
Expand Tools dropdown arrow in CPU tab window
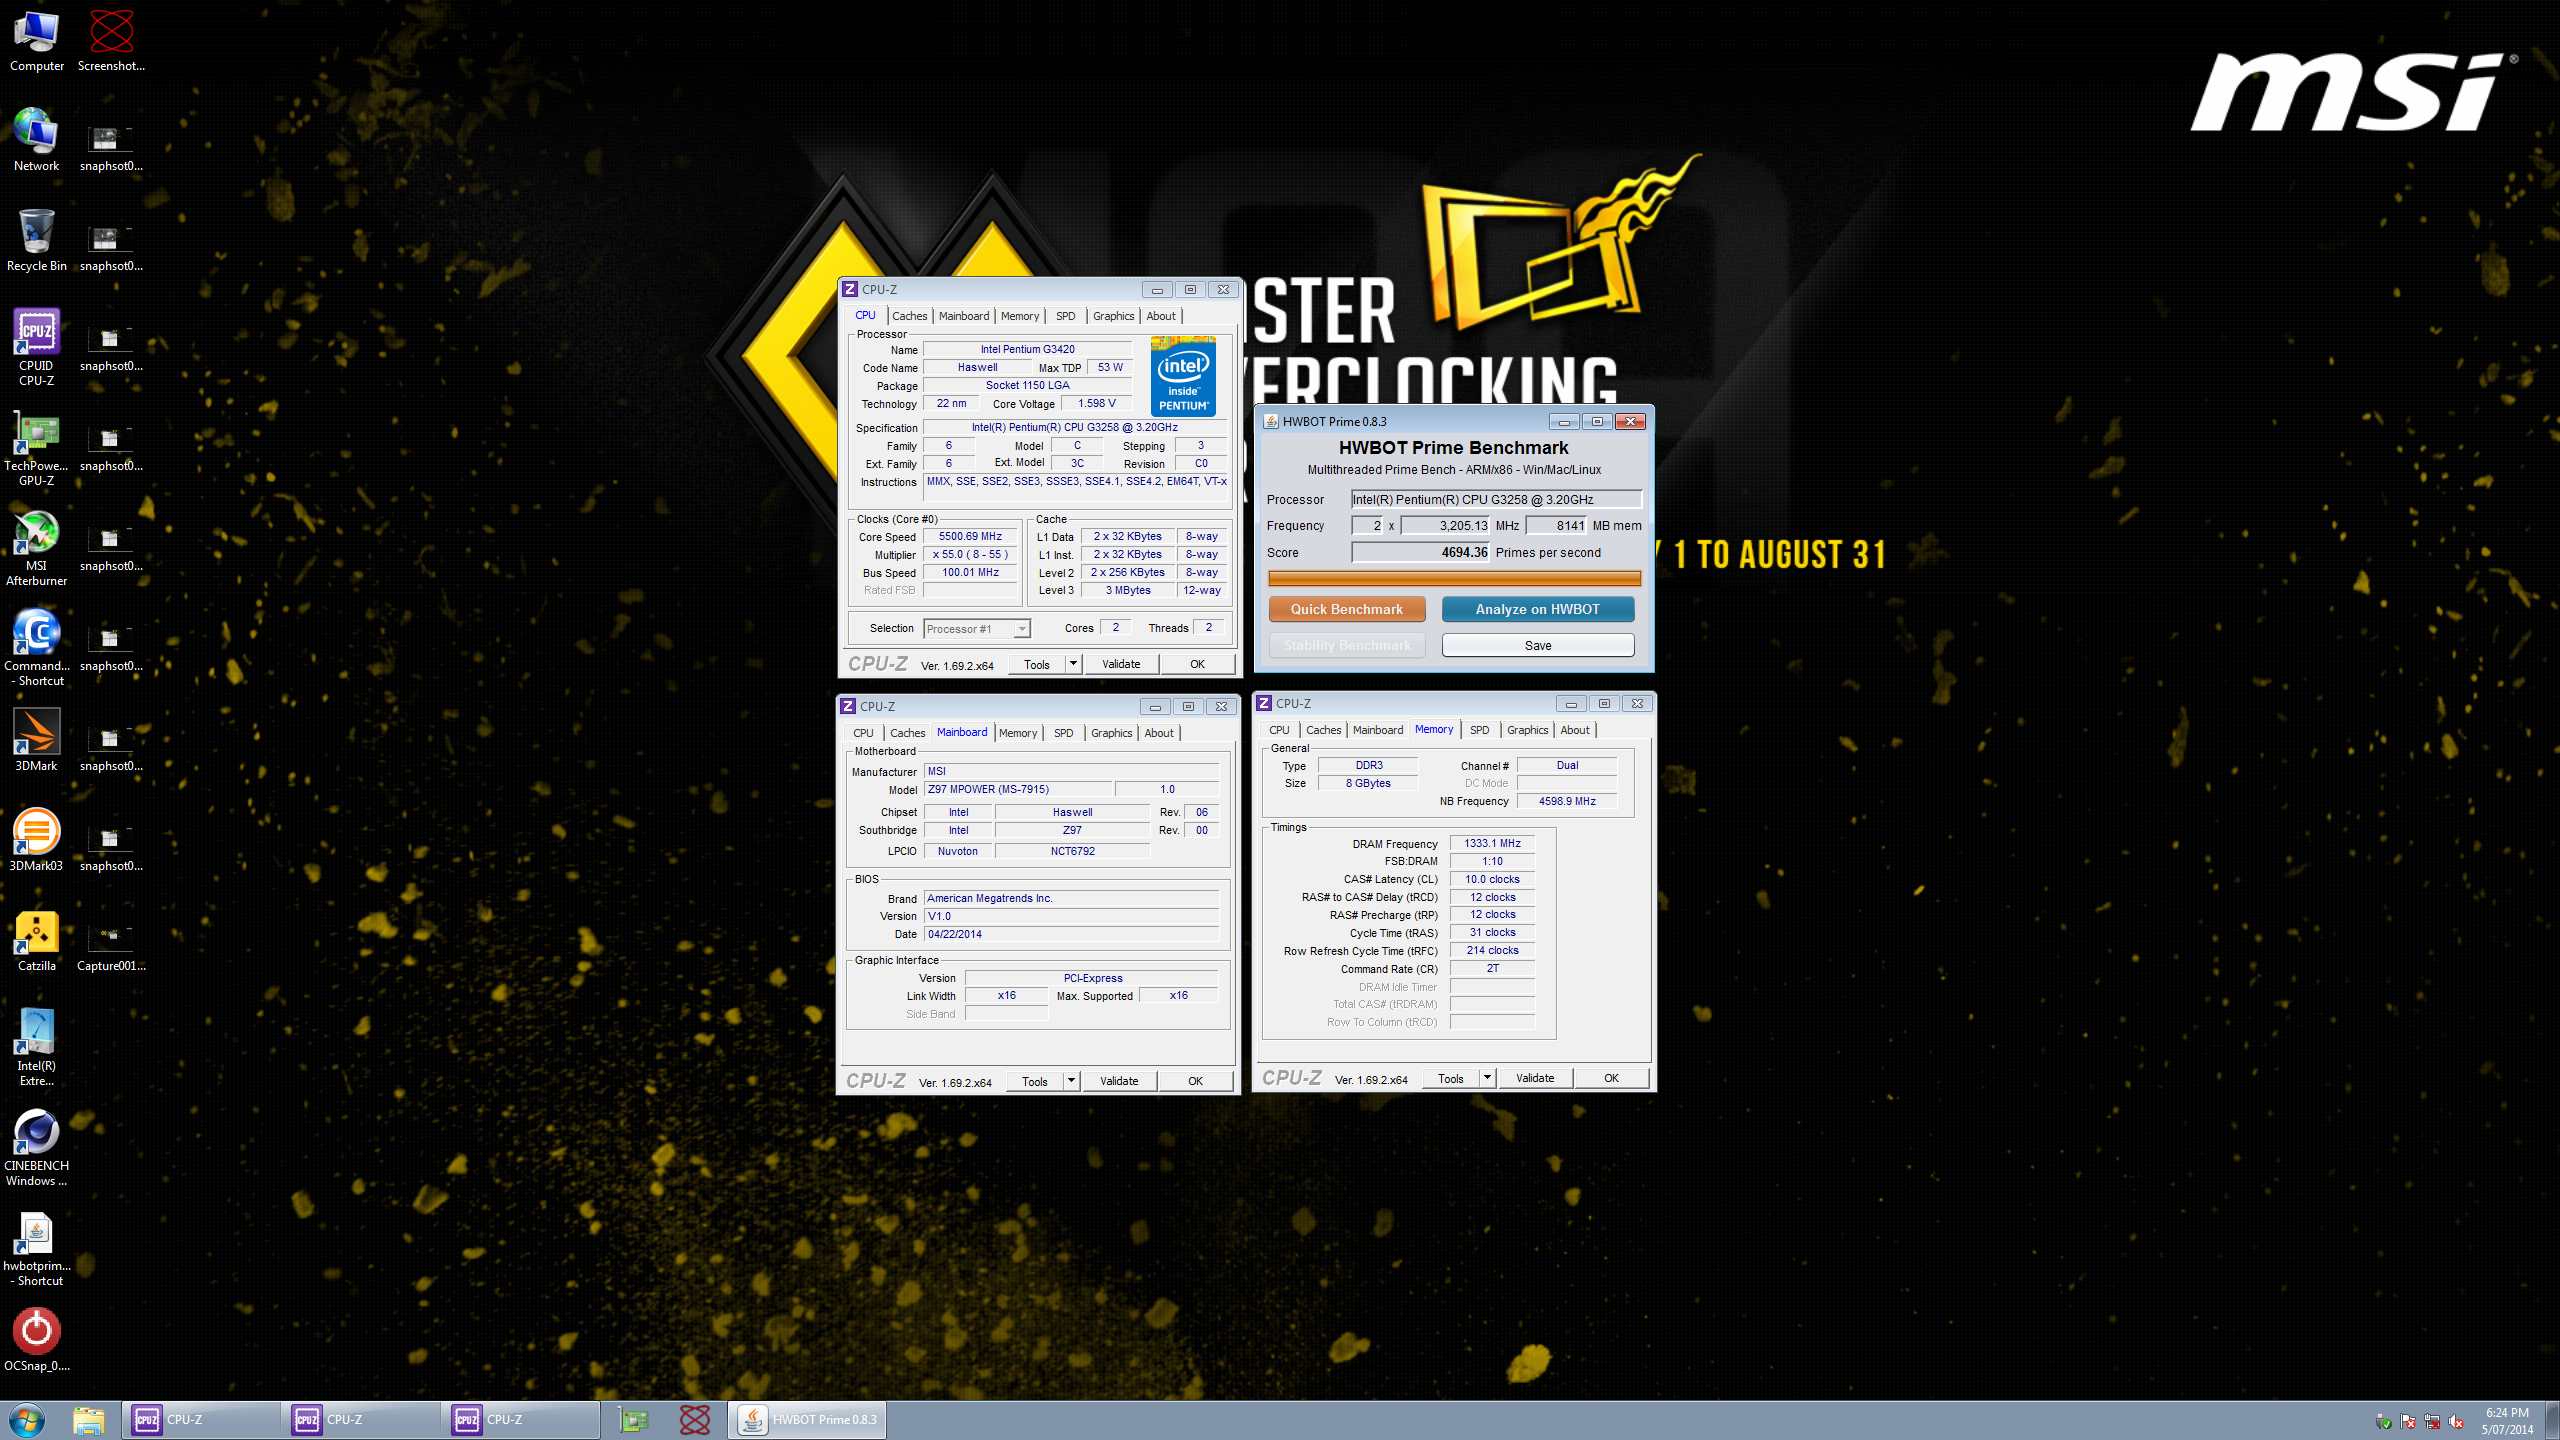[x=1073, y=664]
